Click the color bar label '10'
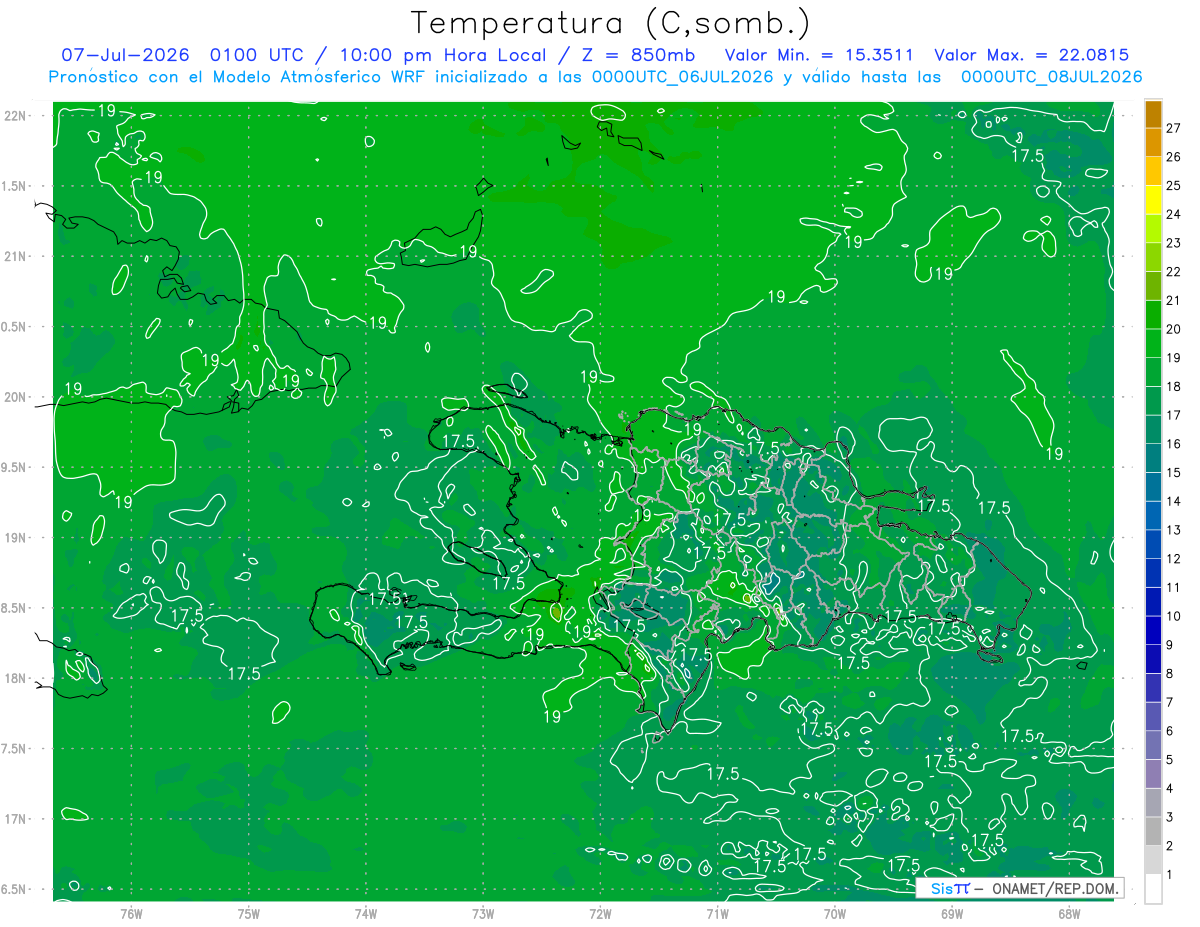Image resolution: width=1200 pixels, height=927 pixels. (1174, 616)
